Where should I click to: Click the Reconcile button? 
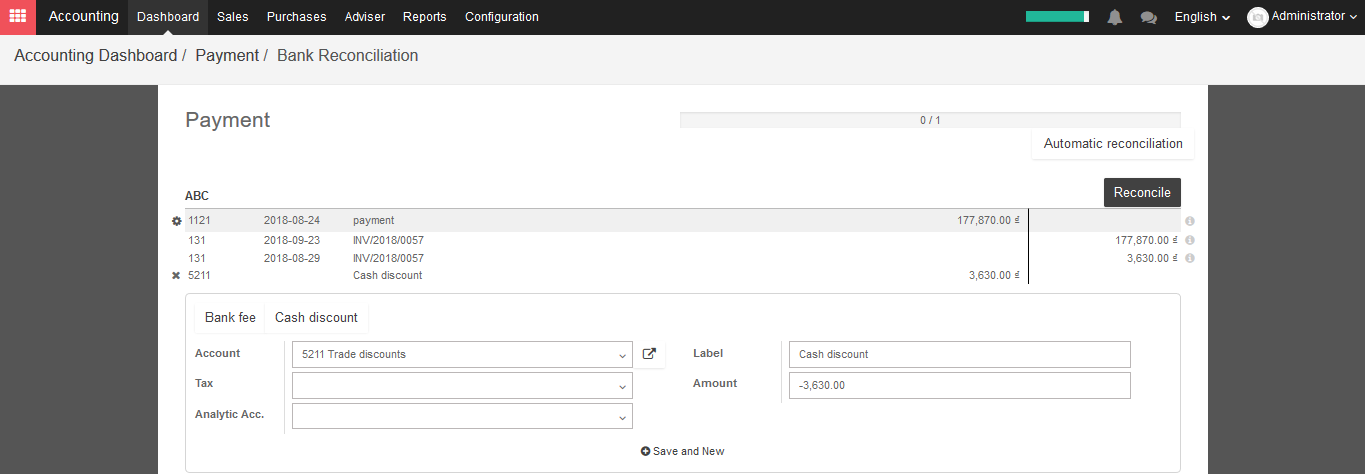[1142, 192]
